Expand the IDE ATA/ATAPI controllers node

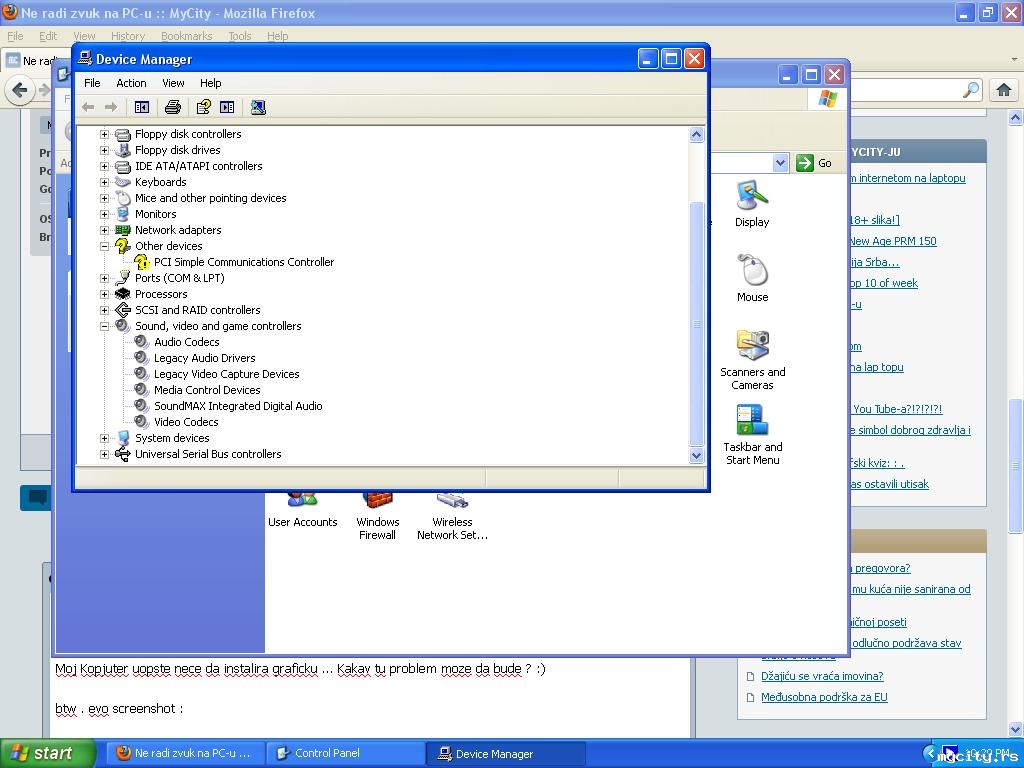(104, 166)
